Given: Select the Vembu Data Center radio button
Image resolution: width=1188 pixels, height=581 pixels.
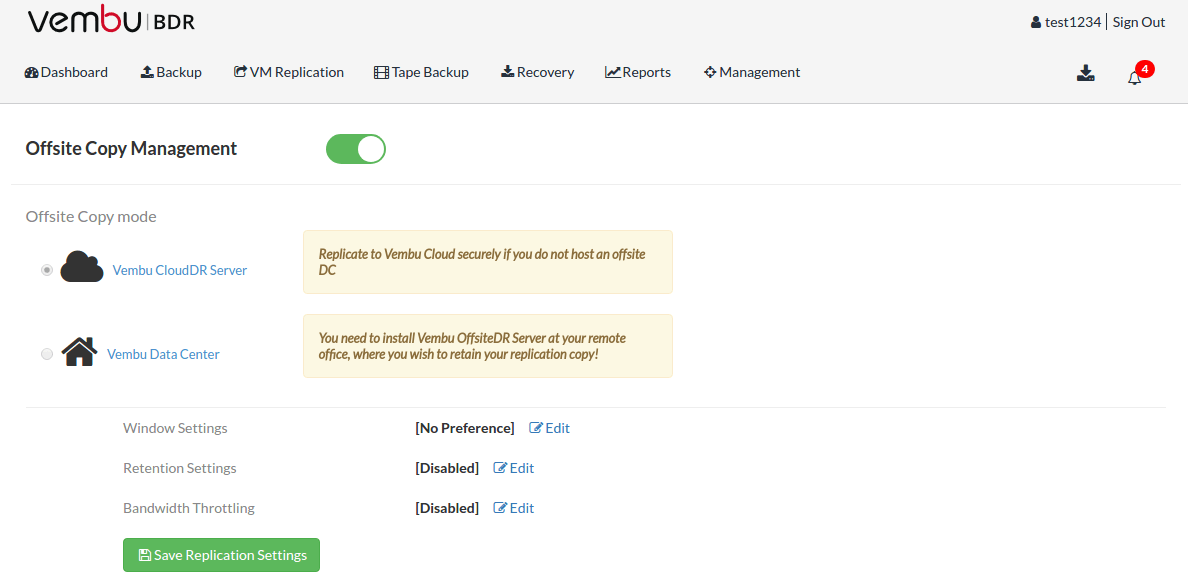Looking at the screenshot, I should 47,354.
